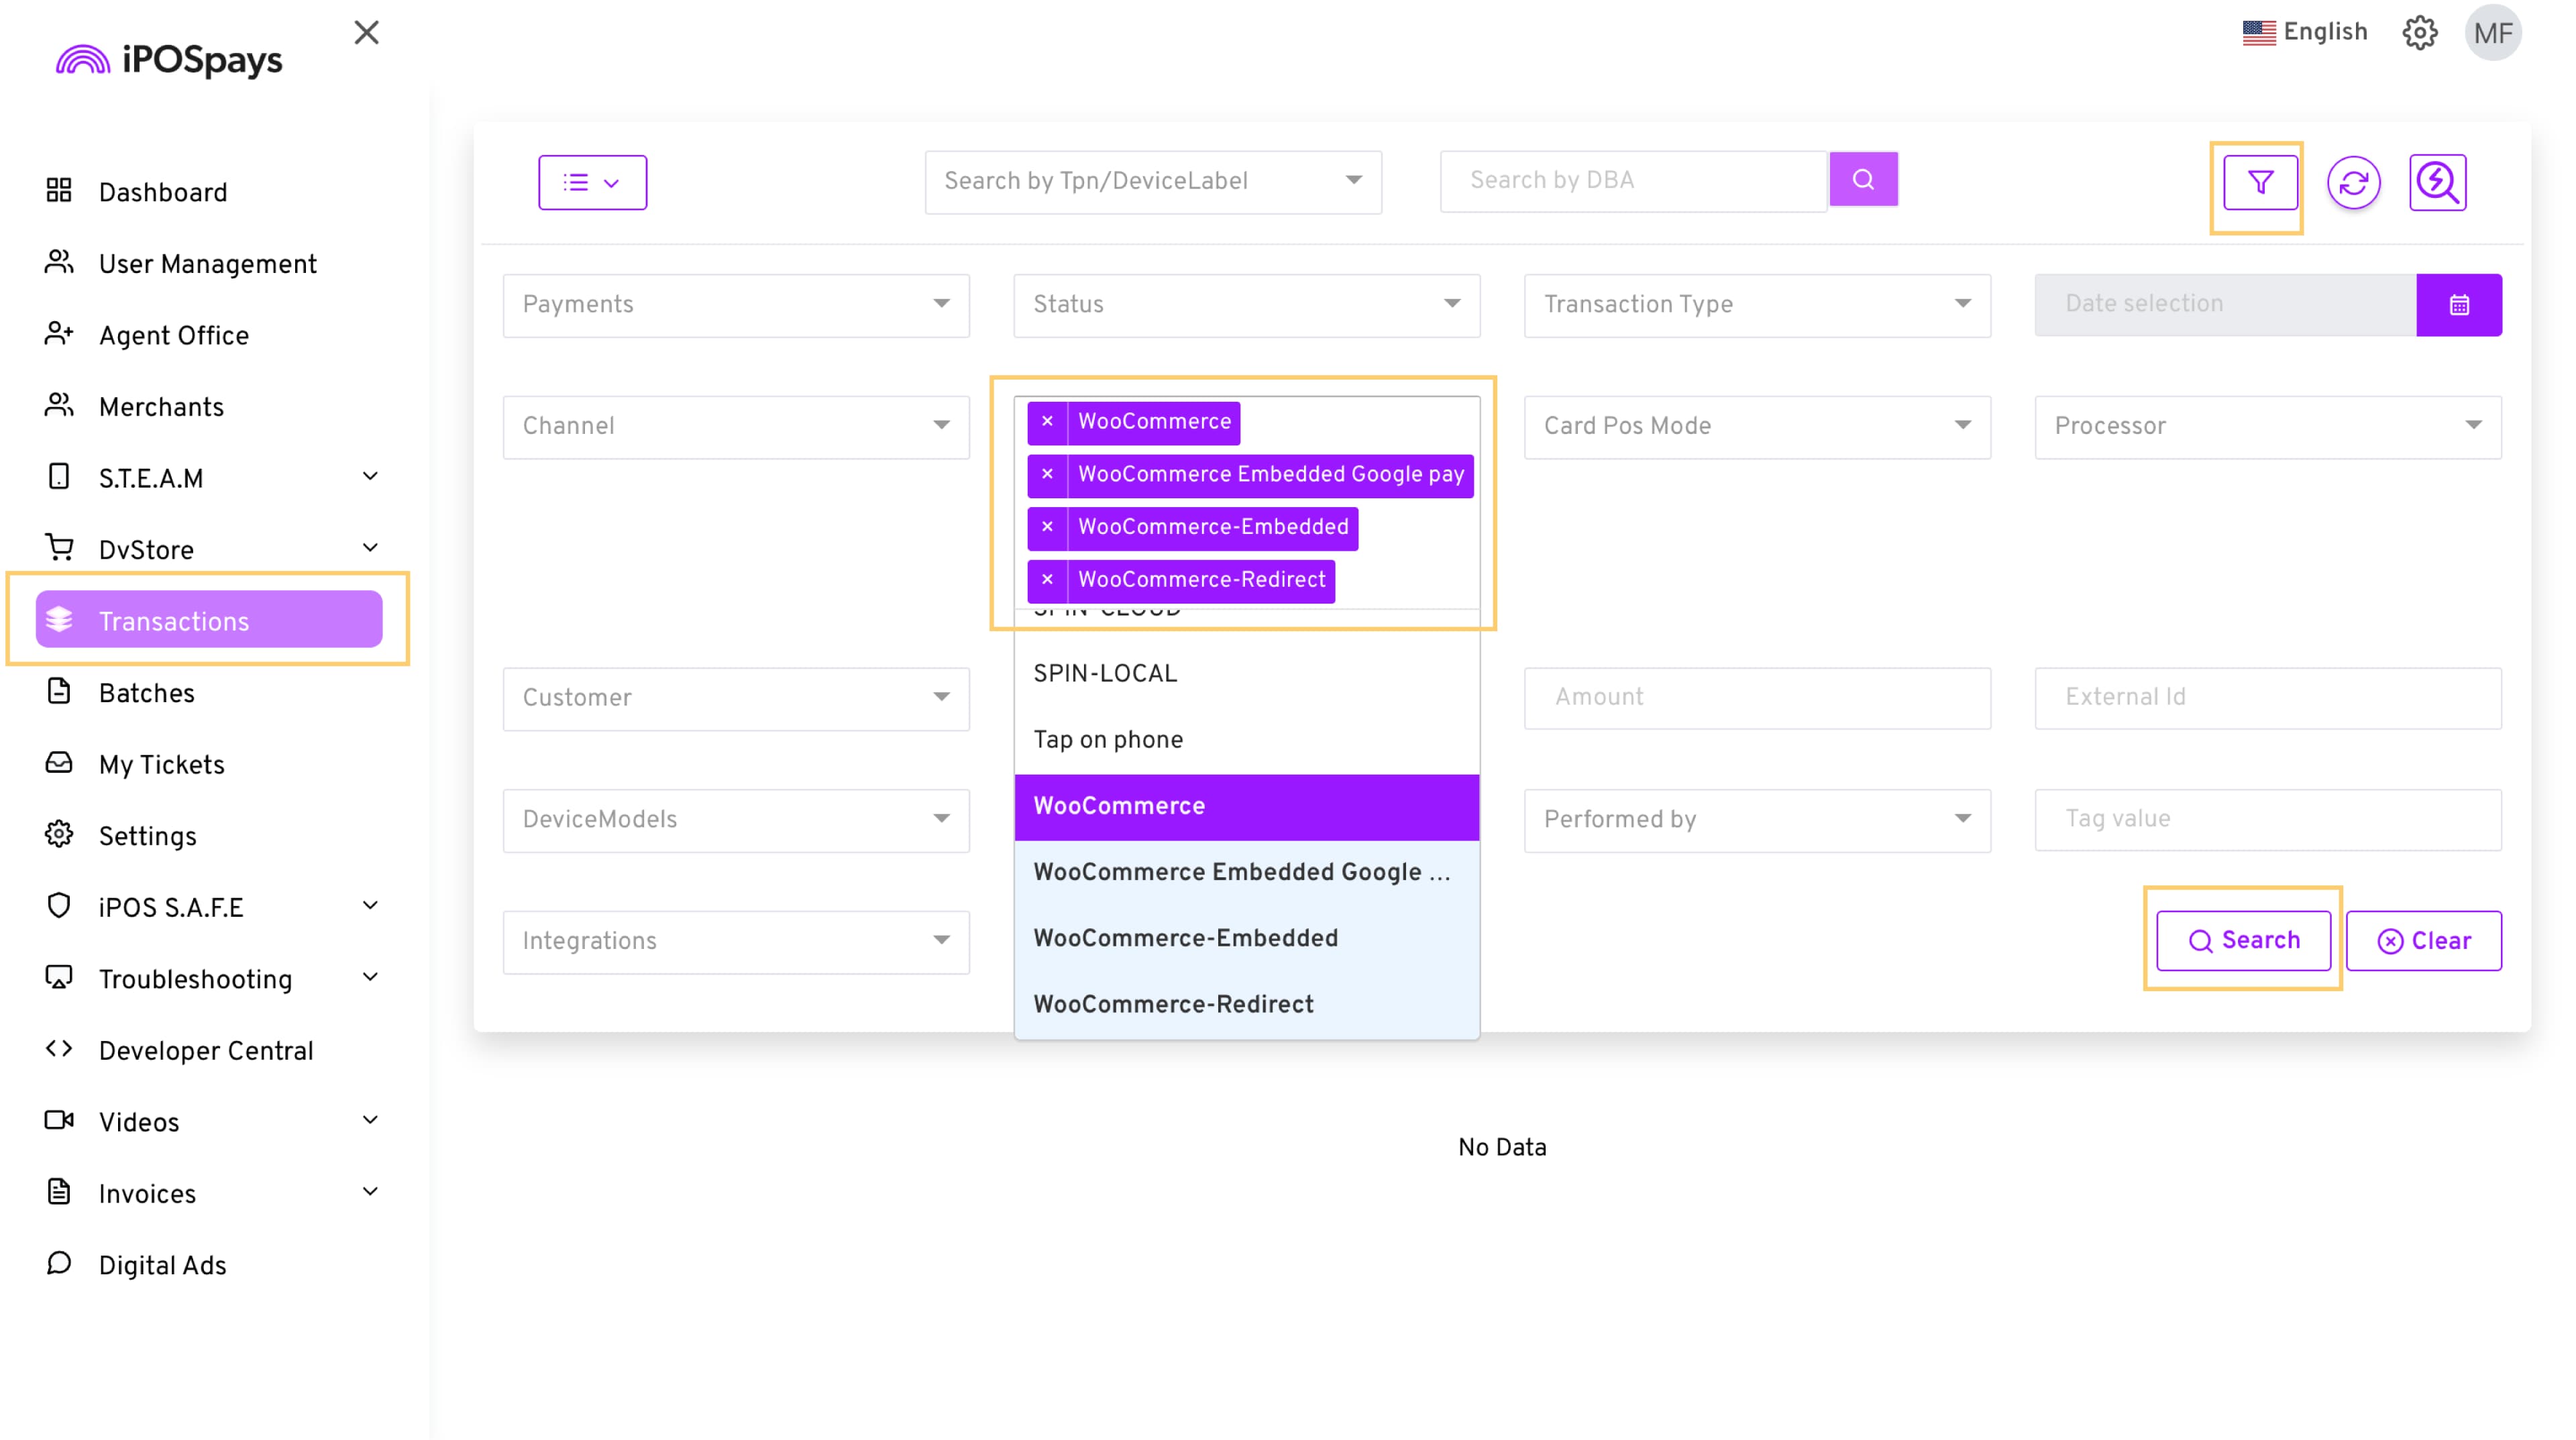Open the Transaction Type dropdown
2576x1440 pixels.
1757,305
